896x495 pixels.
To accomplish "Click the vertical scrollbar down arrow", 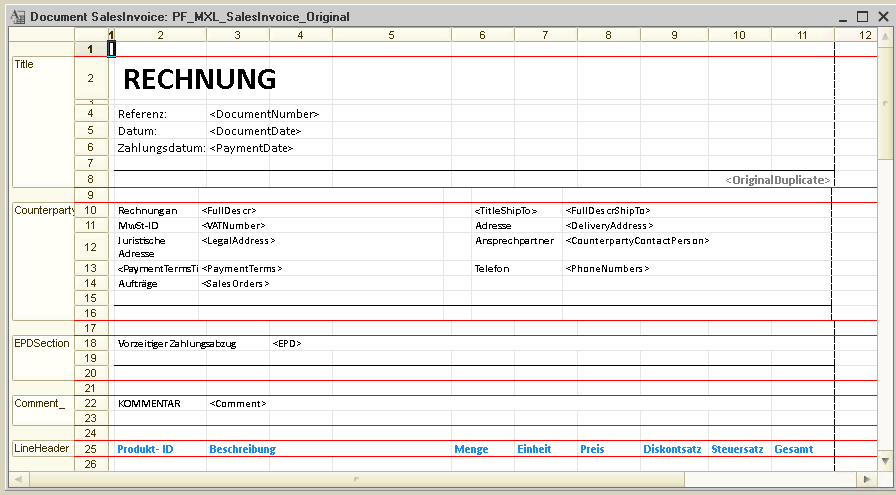I will point(885,461).
